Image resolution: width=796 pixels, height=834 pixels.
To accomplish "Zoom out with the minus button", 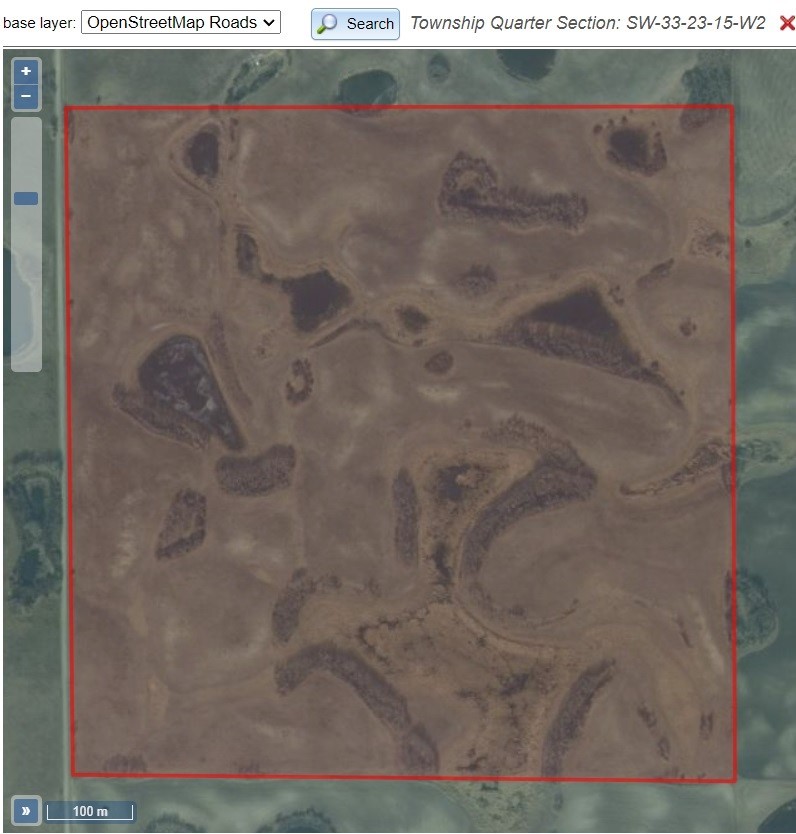I will [26, 97].
